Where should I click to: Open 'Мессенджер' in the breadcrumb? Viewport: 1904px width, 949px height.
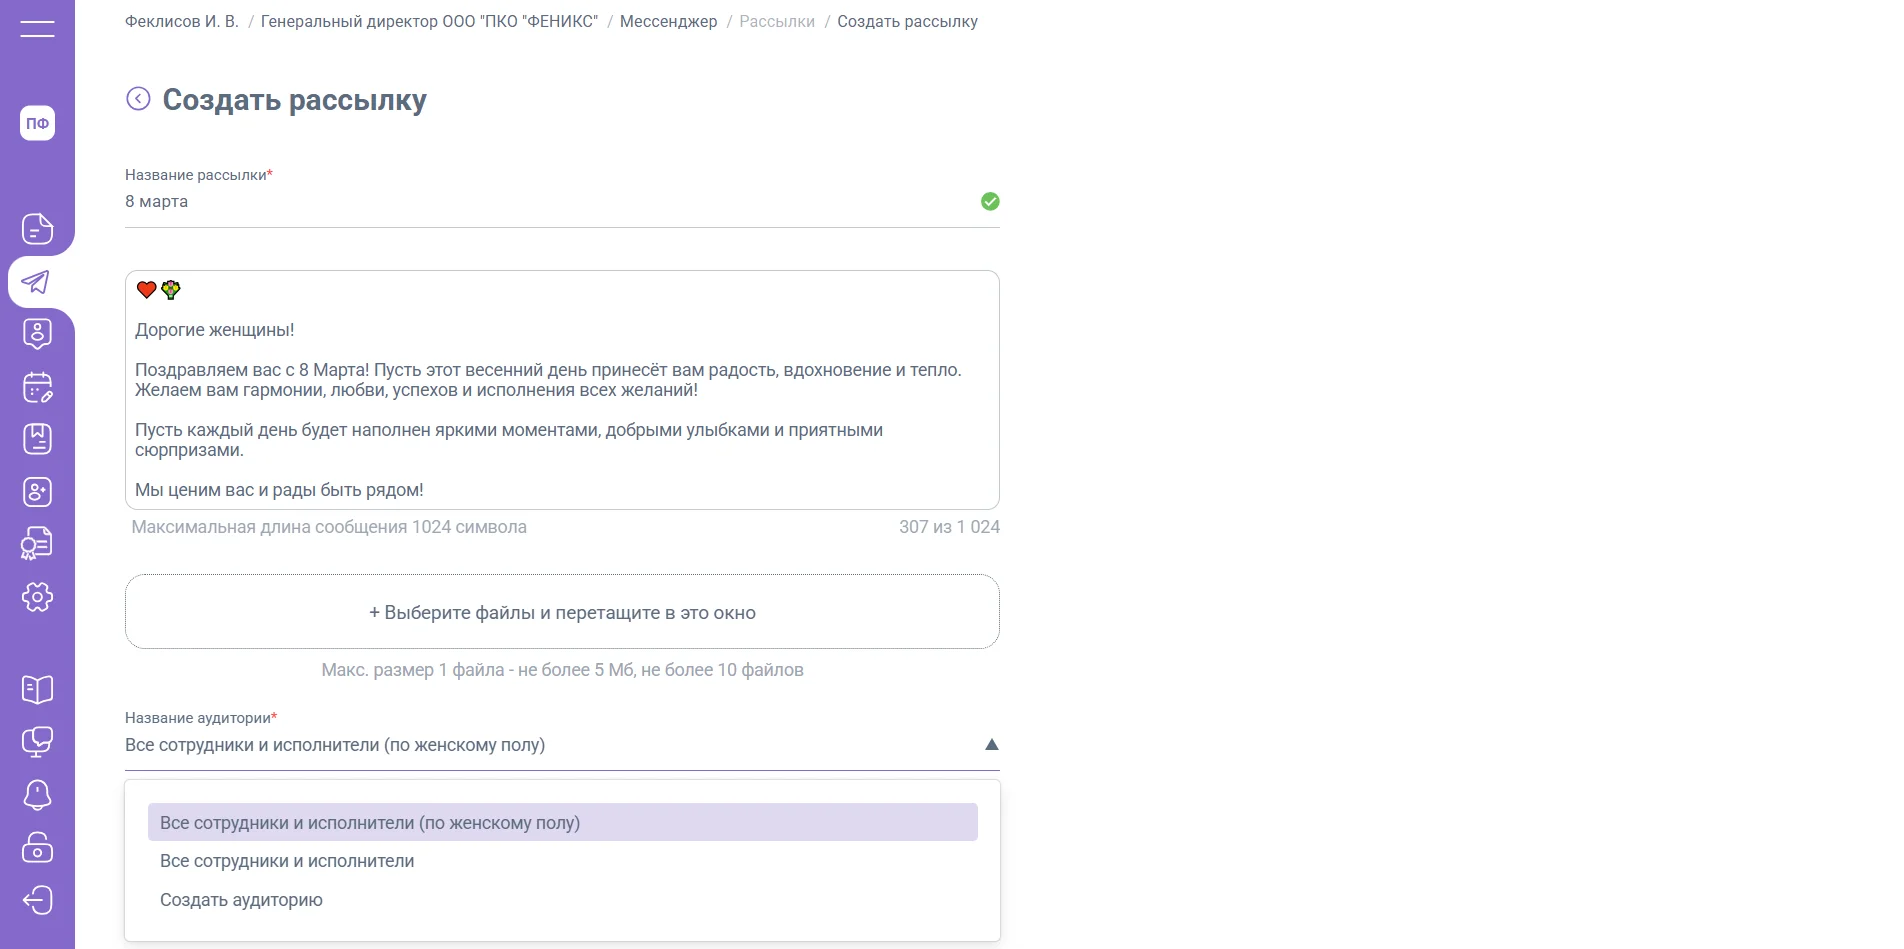click(x=668, y=22)
